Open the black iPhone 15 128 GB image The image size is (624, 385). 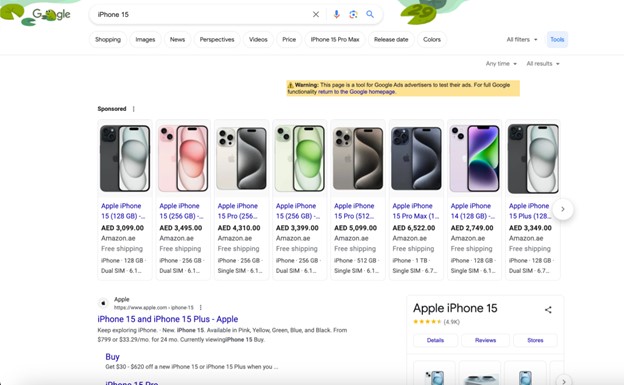(x=125, y=158)
